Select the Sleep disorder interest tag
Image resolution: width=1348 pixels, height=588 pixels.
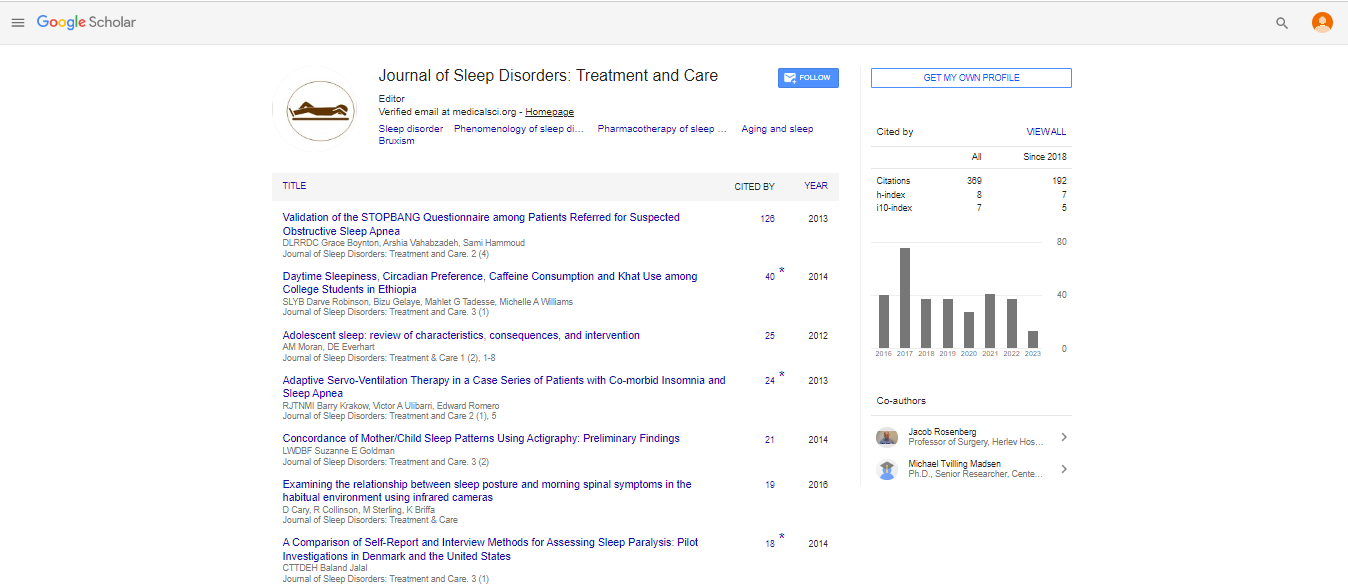pyautogui.click(x=411, y=129)
